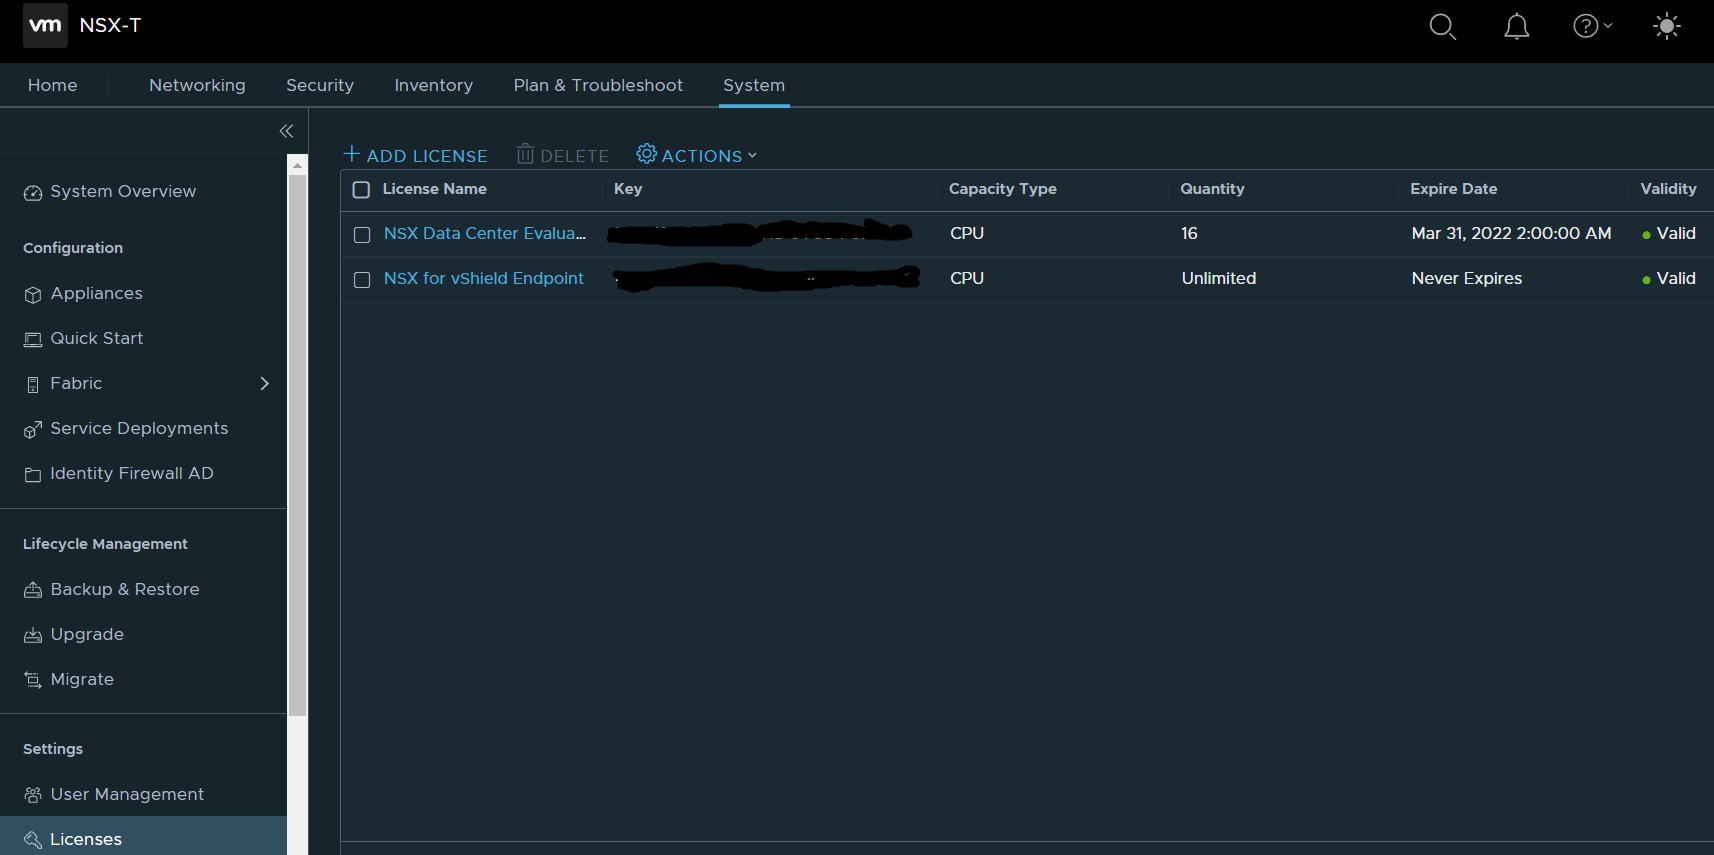Click the Backup & Restore icon
1714x855 pixels.
pyautogui.click(x=33, y=590)
